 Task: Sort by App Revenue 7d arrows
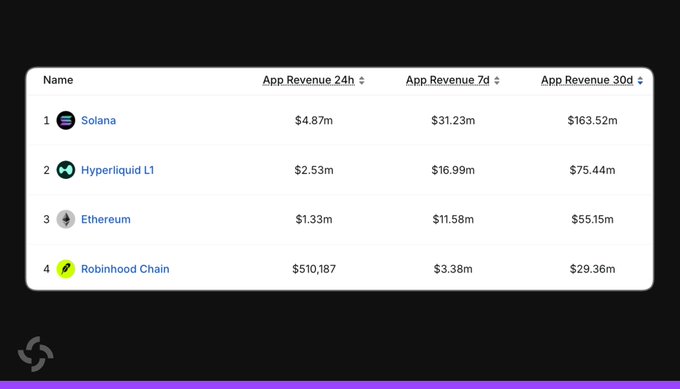point(497,81)
